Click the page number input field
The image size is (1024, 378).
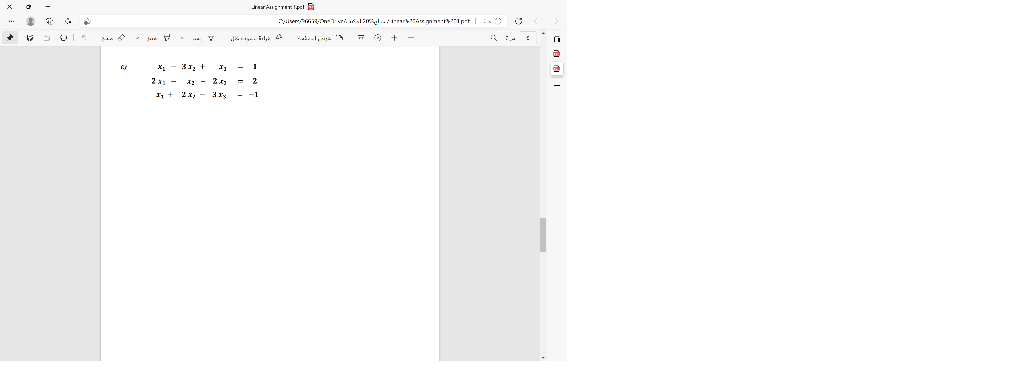[528, 38]
